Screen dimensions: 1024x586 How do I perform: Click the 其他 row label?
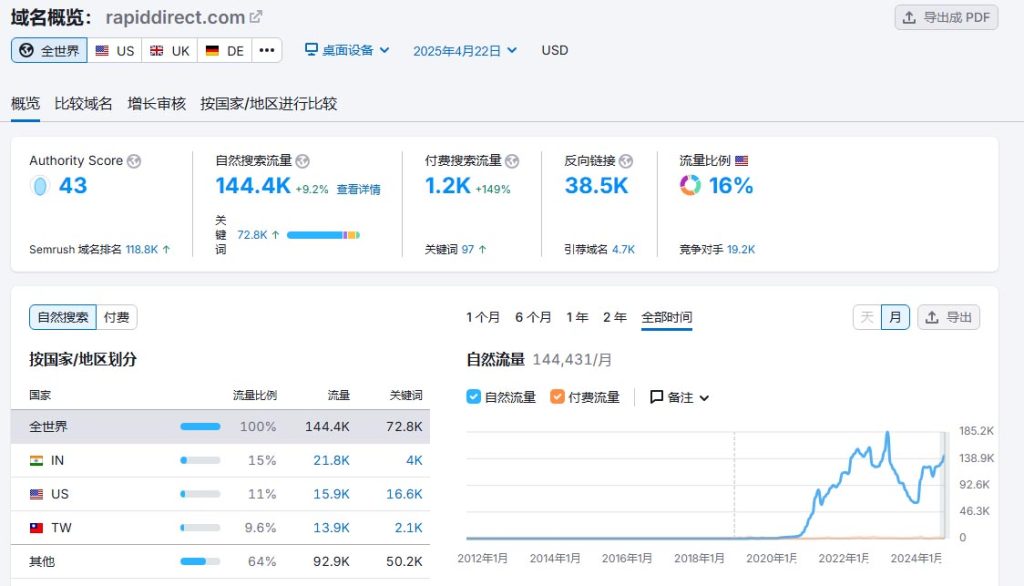42,561
